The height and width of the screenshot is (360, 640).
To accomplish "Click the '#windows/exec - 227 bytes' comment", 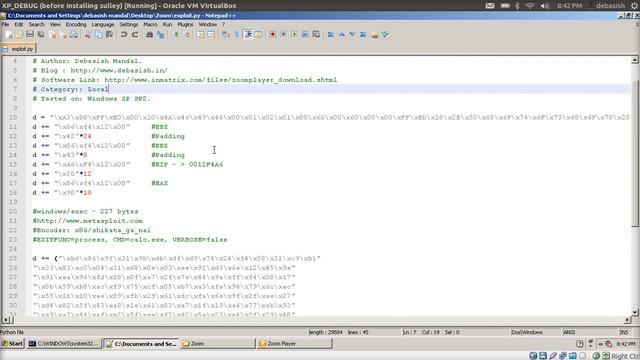I will [x=85, y=211].
